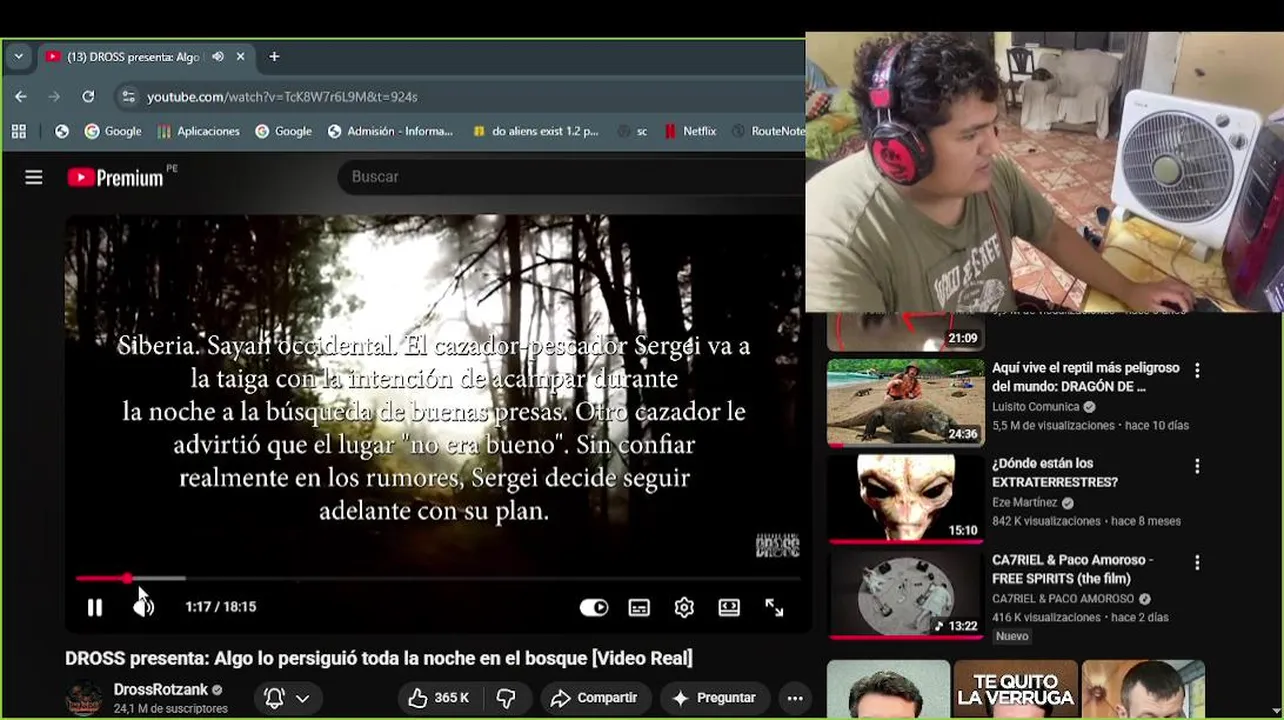This screenshot has height=720, width=1284.
Task: Open the apps grid bookmark icon
Action: (19, 131)
